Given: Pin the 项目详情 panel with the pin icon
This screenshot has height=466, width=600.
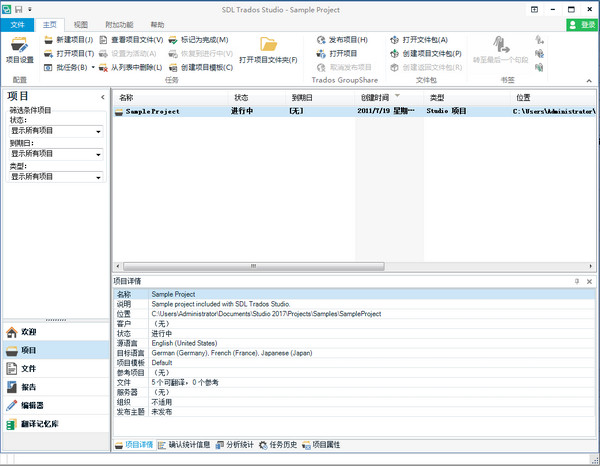Looking at the screenshot, I should 576,282.
